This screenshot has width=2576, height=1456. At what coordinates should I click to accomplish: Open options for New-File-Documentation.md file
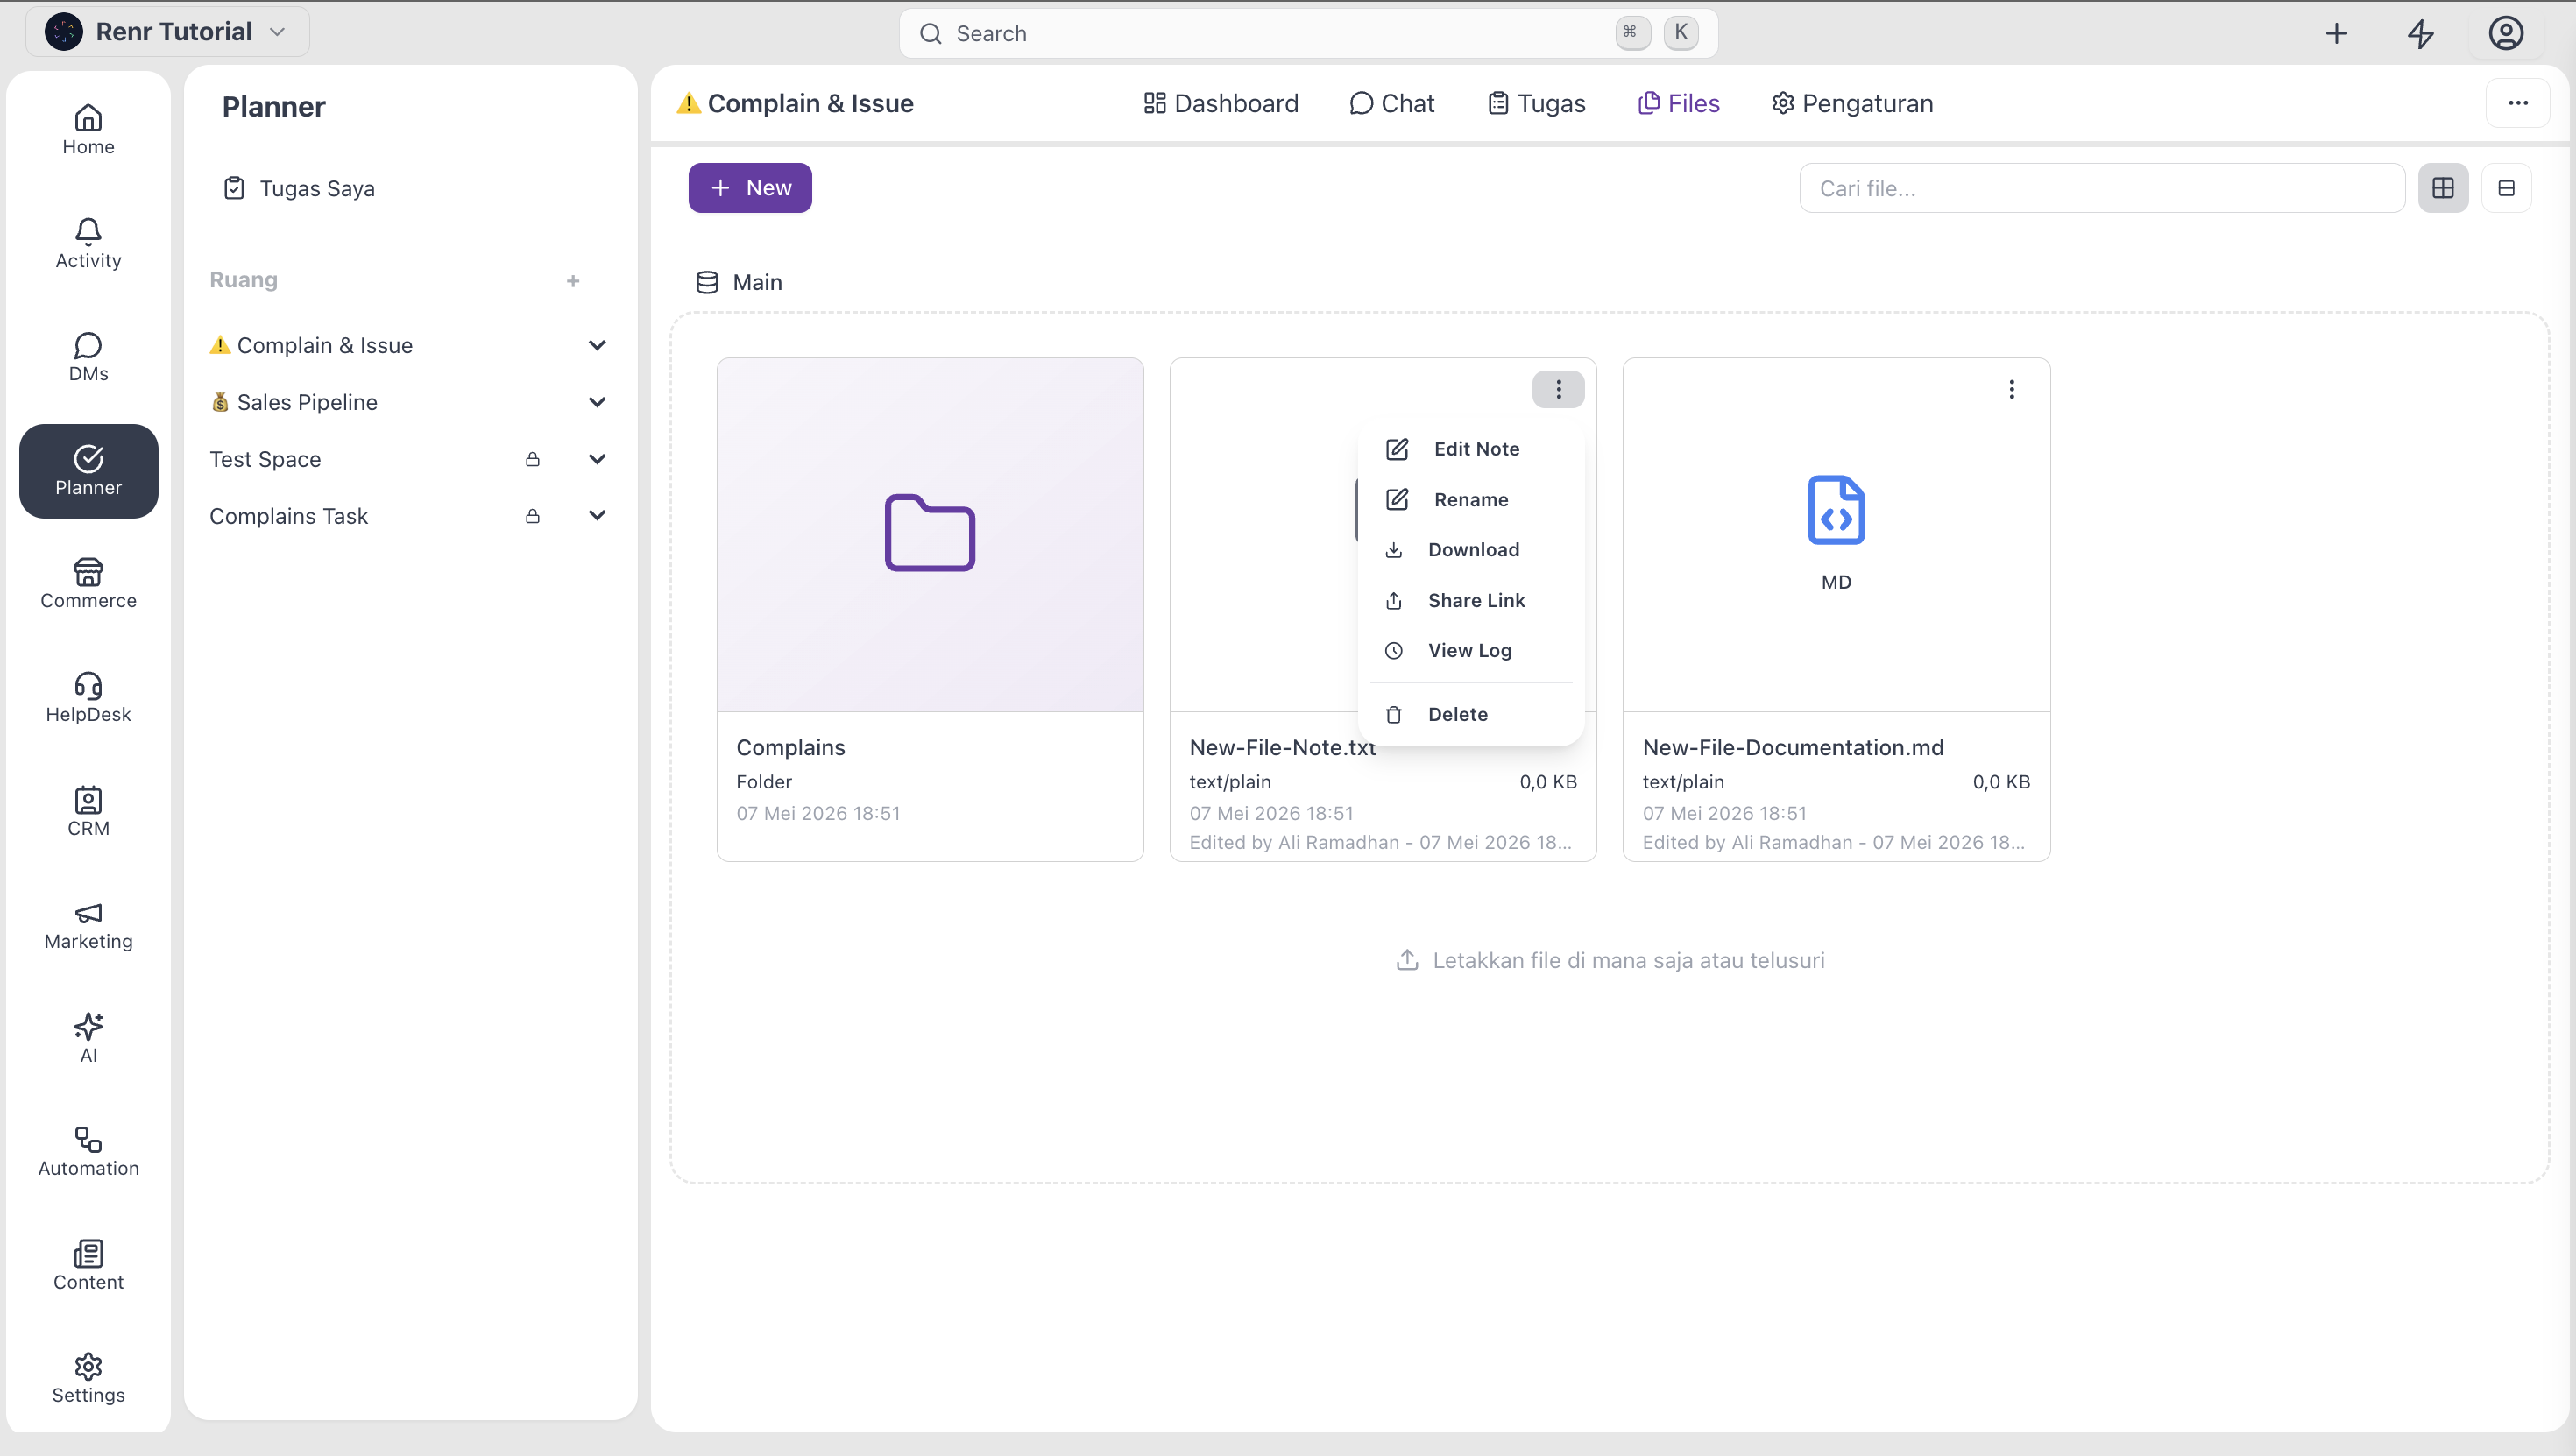(x=2011, y=389)
